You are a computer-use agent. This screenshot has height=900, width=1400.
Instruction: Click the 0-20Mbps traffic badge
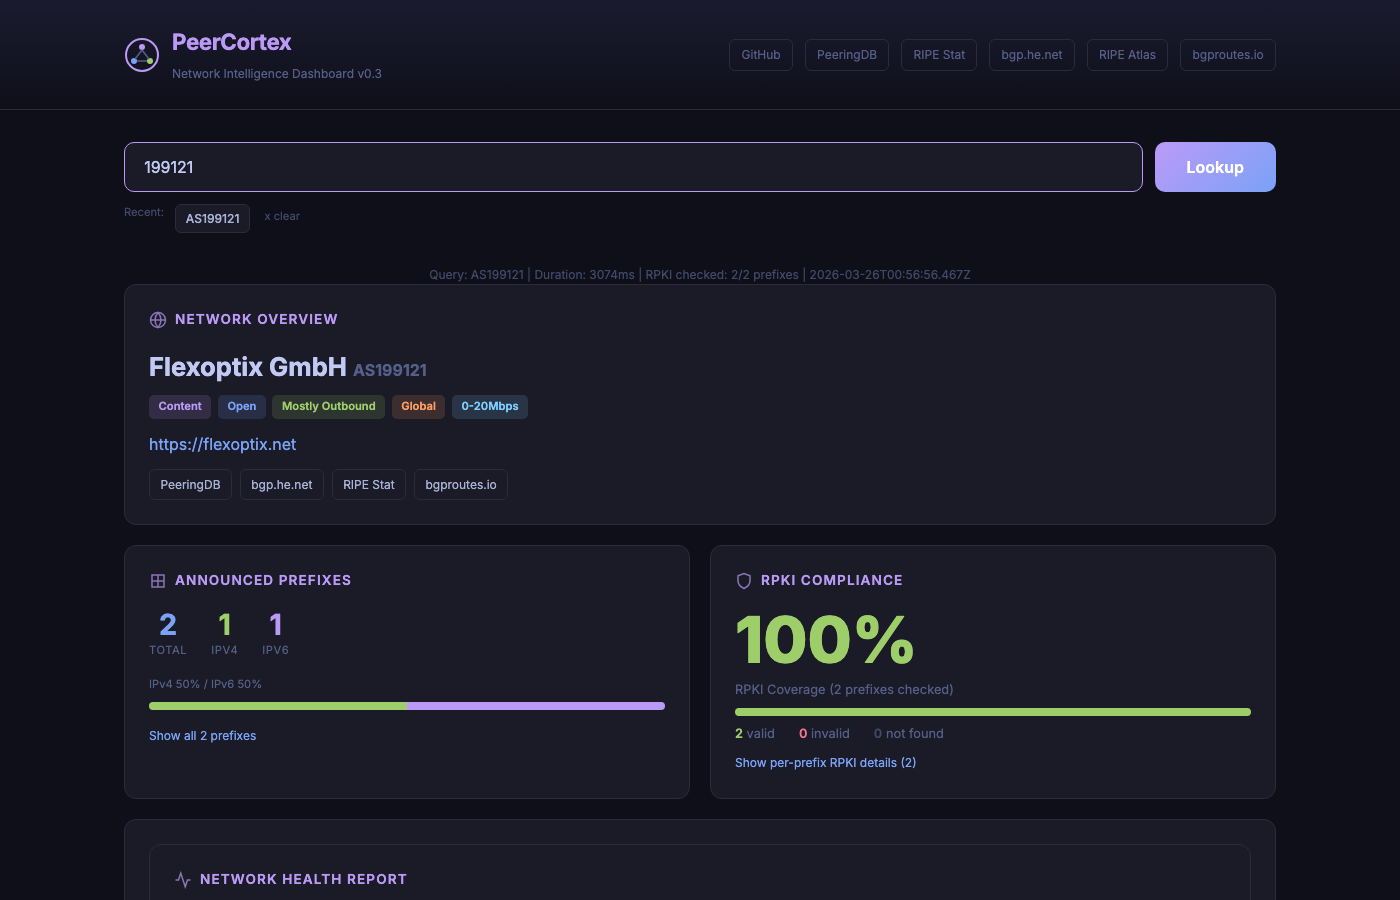pyautogui.click(x=490, y=407)
